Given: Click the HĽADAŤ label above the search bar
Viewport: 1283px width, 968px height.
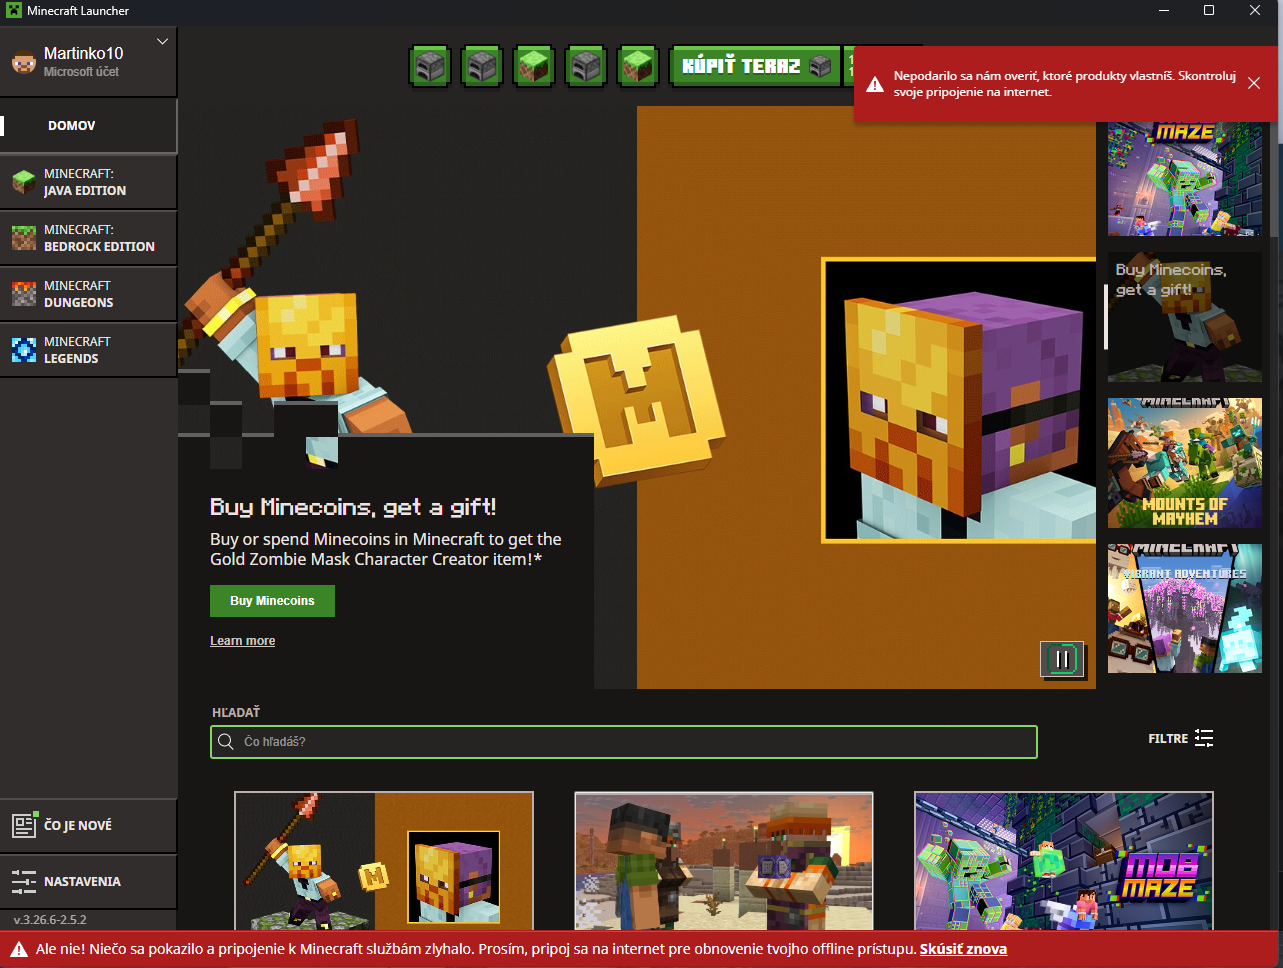Looking at the screenshot, I should pos(236,712).
